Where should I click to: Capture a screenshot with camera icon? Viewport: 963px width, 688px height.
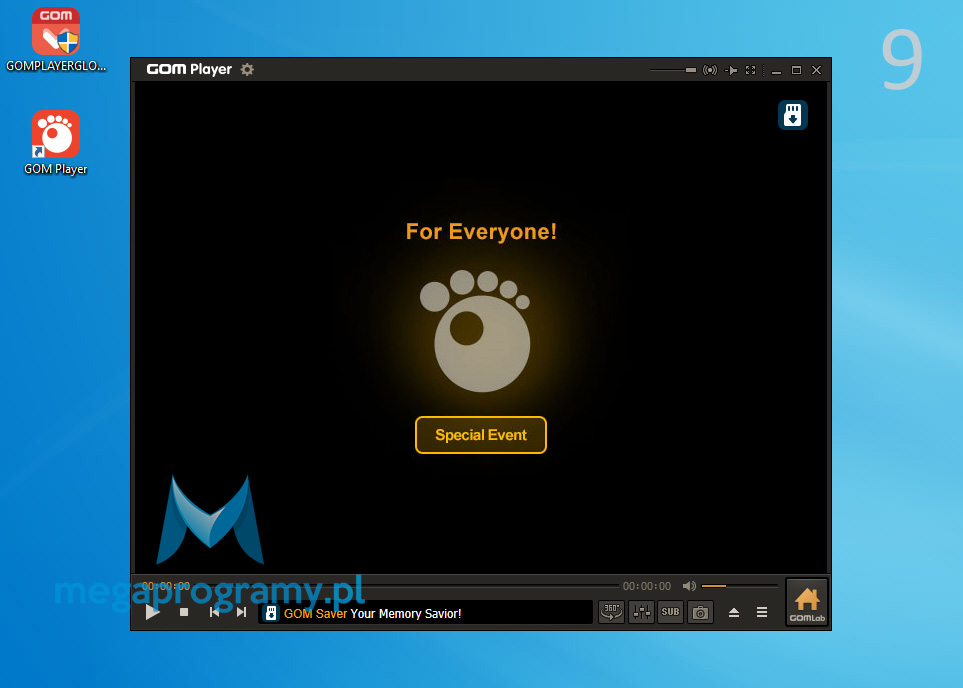[x=700, y=612]
